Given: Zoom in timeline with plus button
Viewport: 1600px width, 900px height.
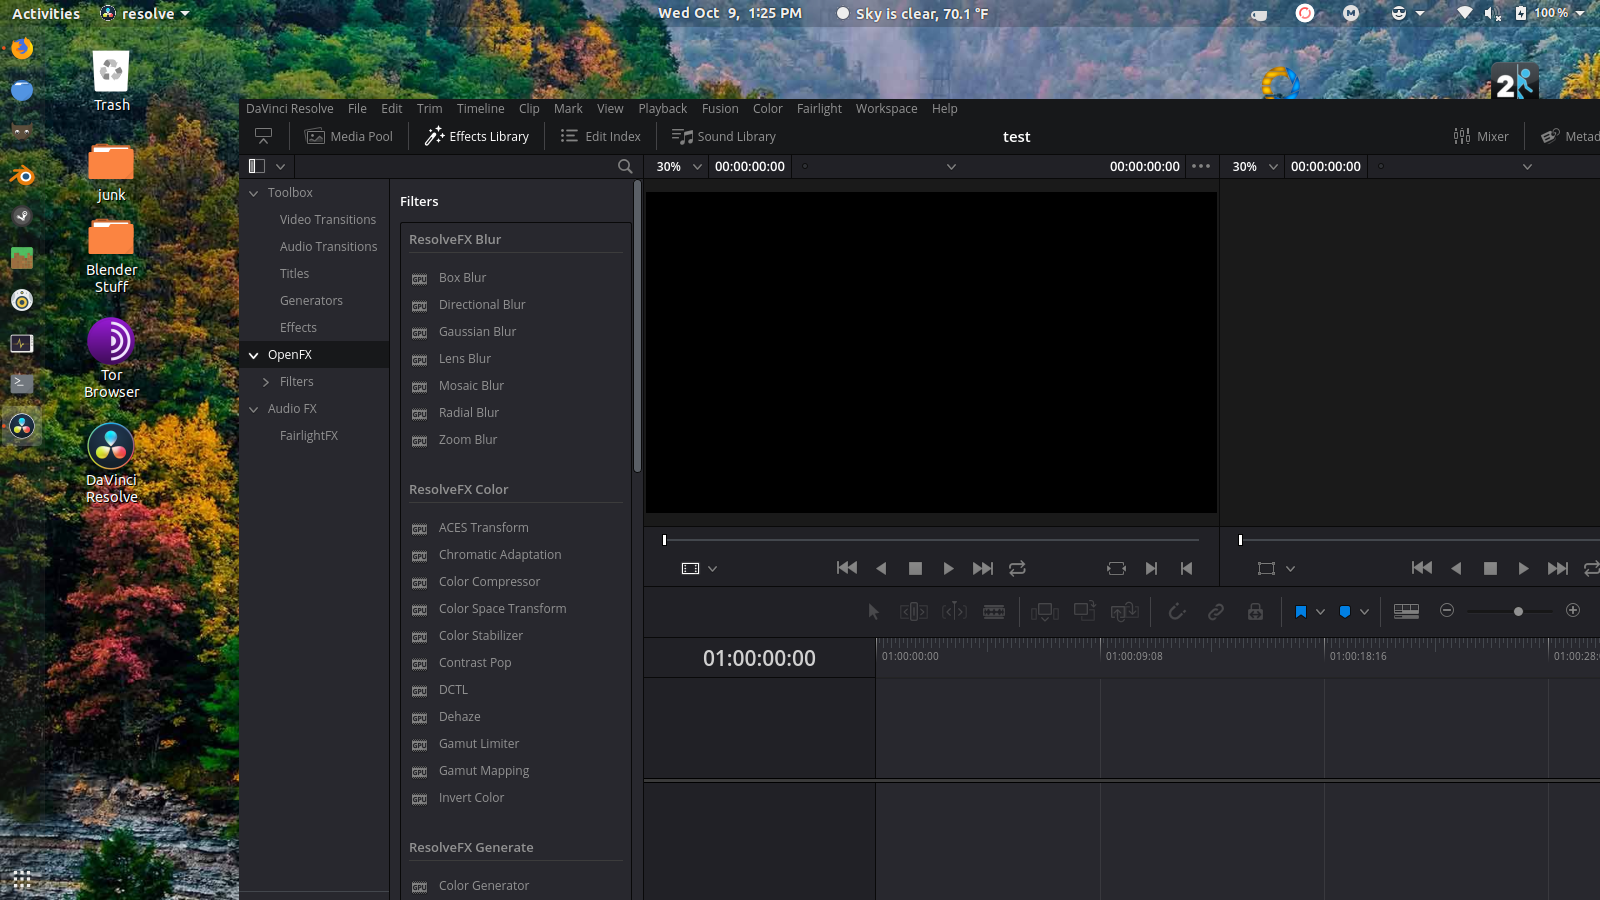Looking at the screenshot, I should (1573, 610).
